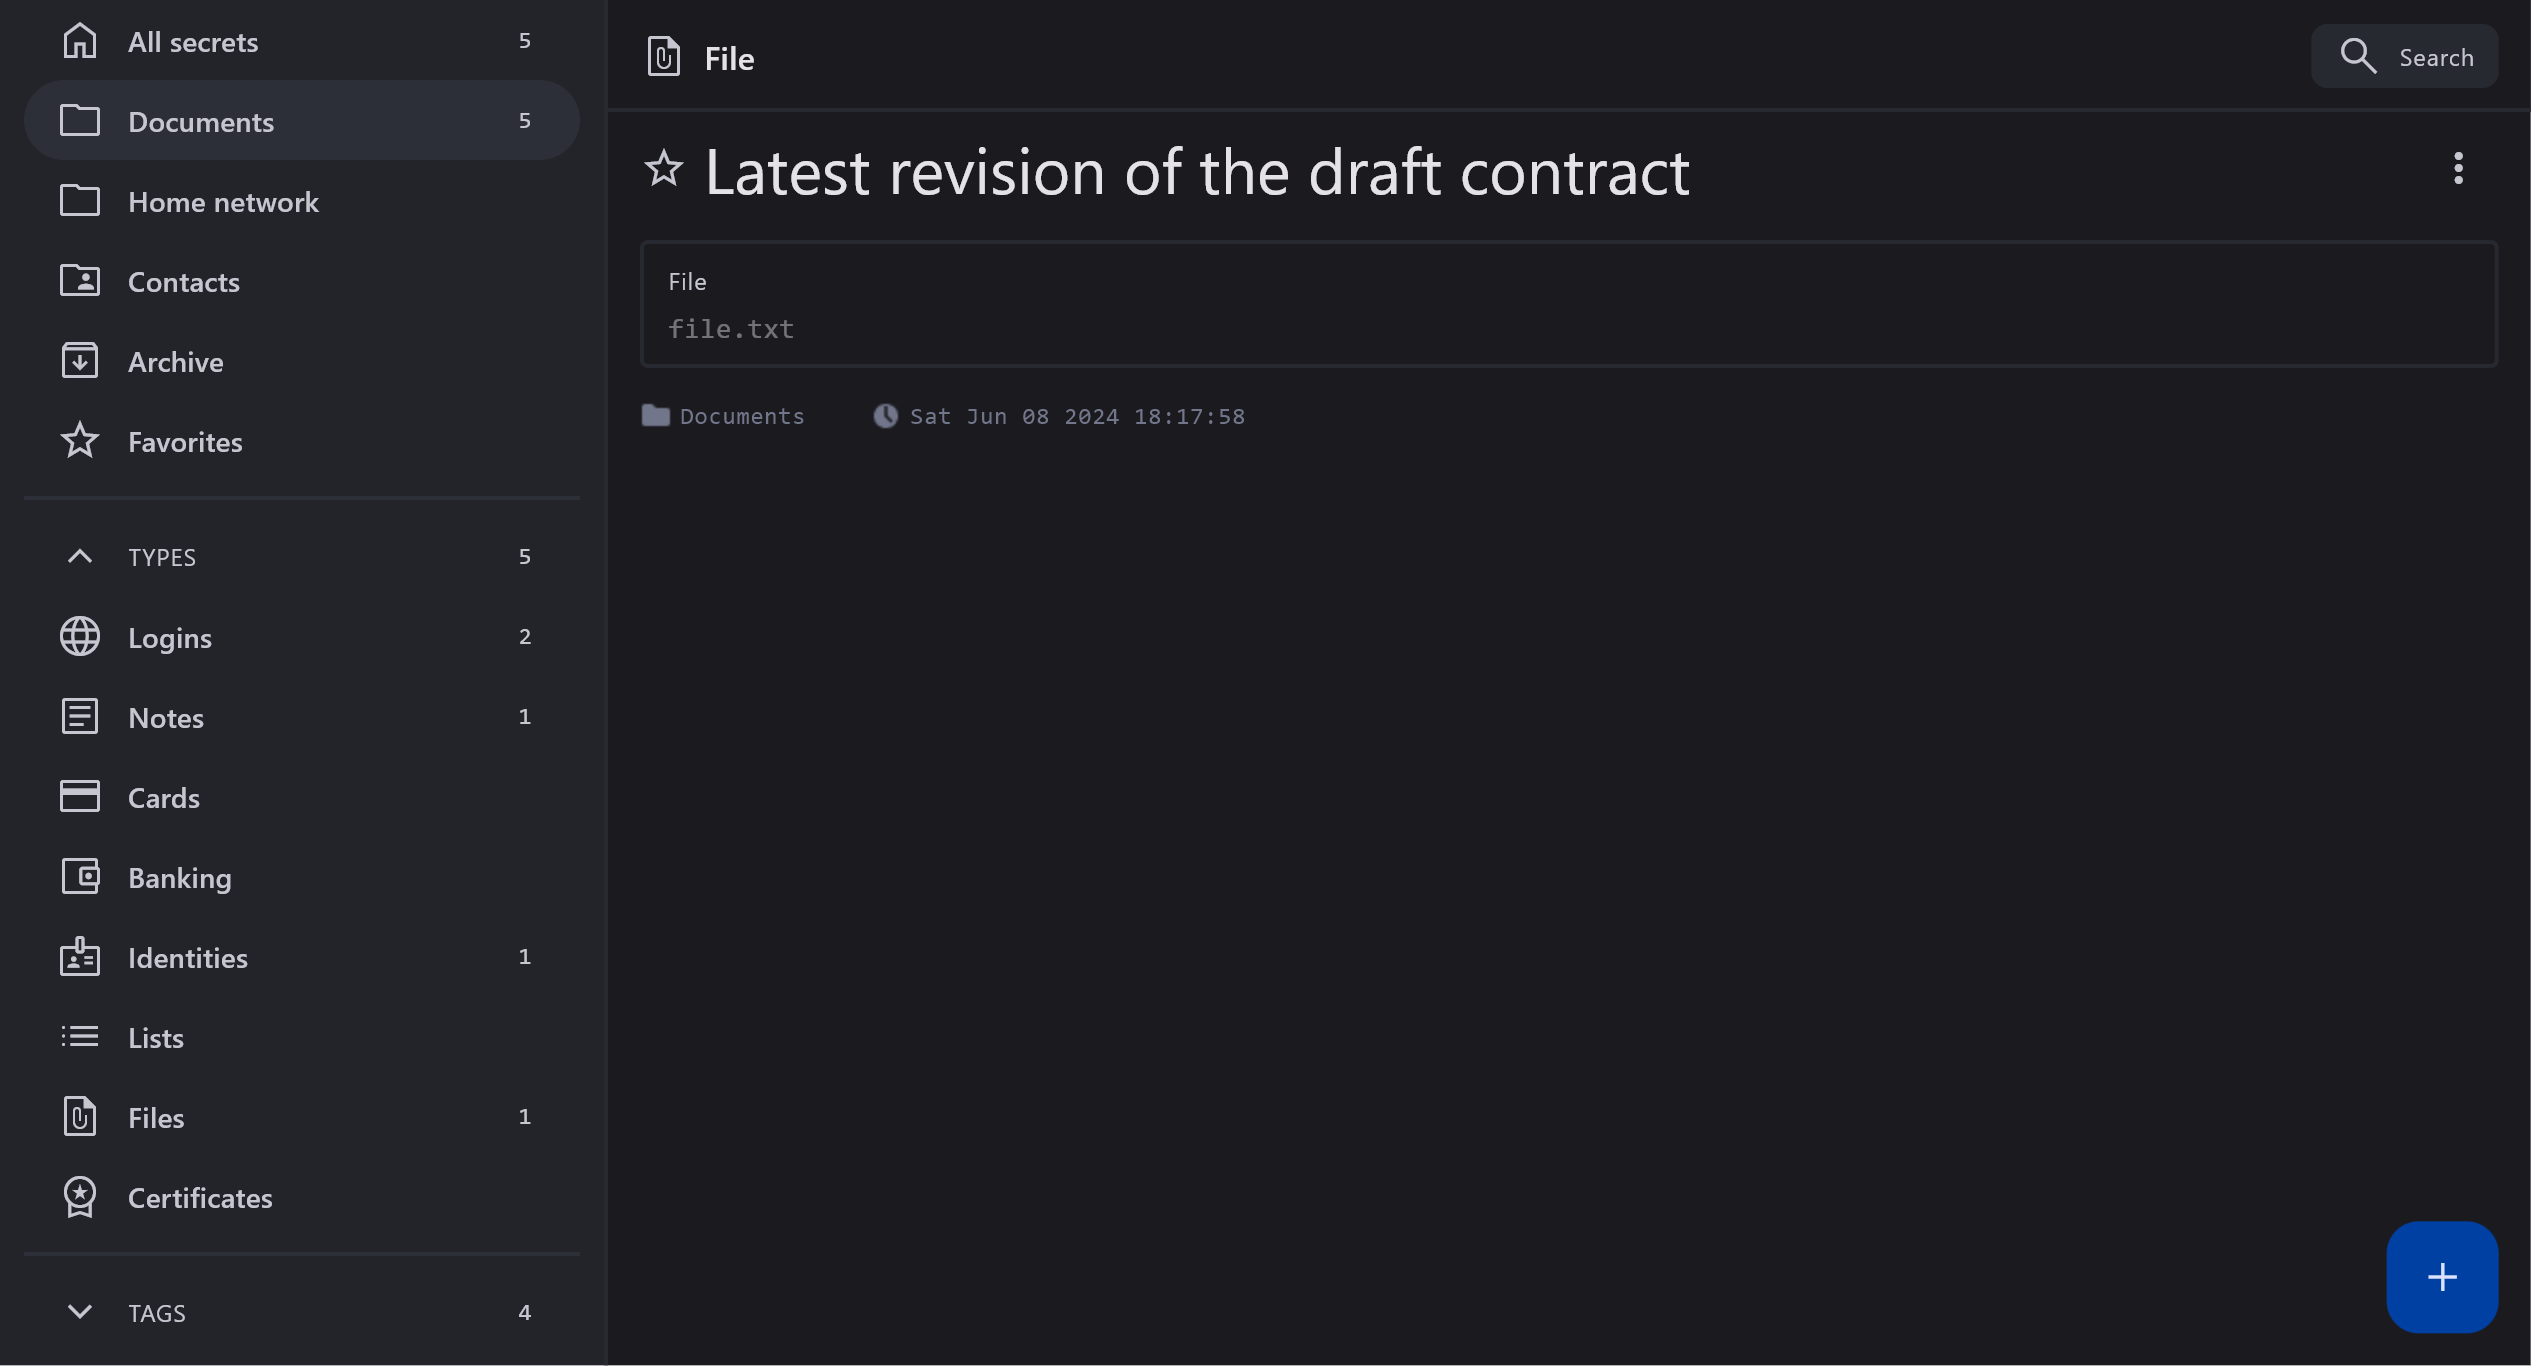Expand the TAGS section chevron

(x=80, y=1312)
